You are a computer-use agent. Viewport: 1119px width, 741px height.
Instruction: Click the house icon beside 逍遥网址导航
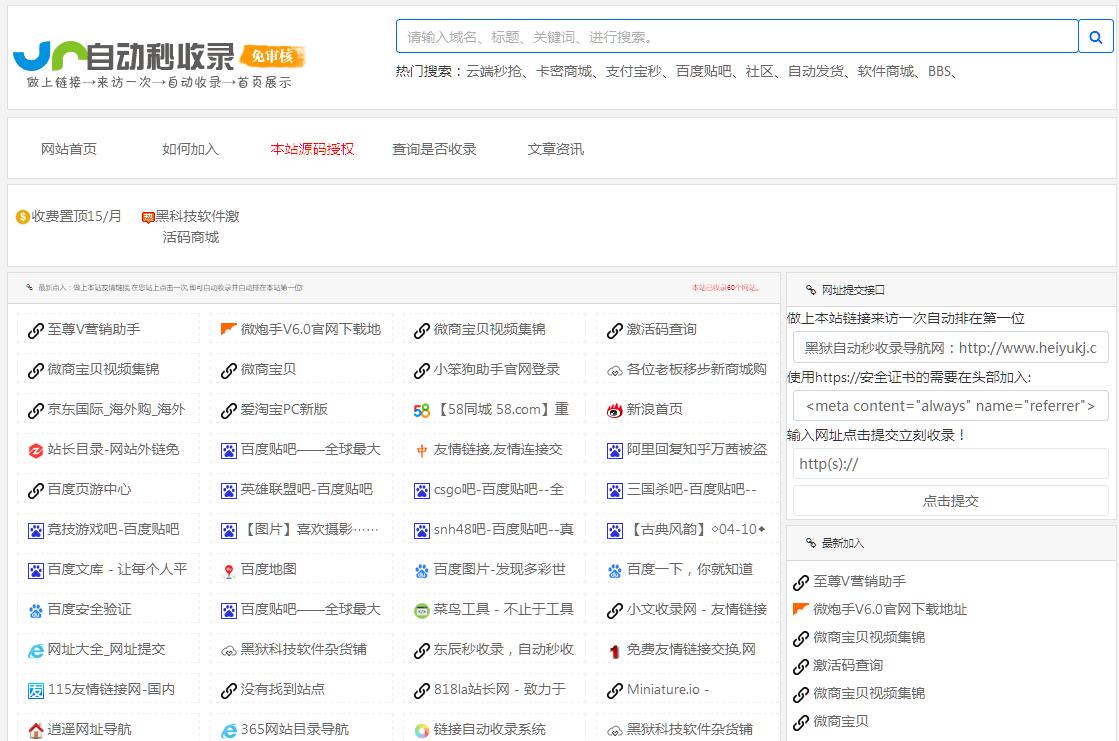(x=36, y=730)
